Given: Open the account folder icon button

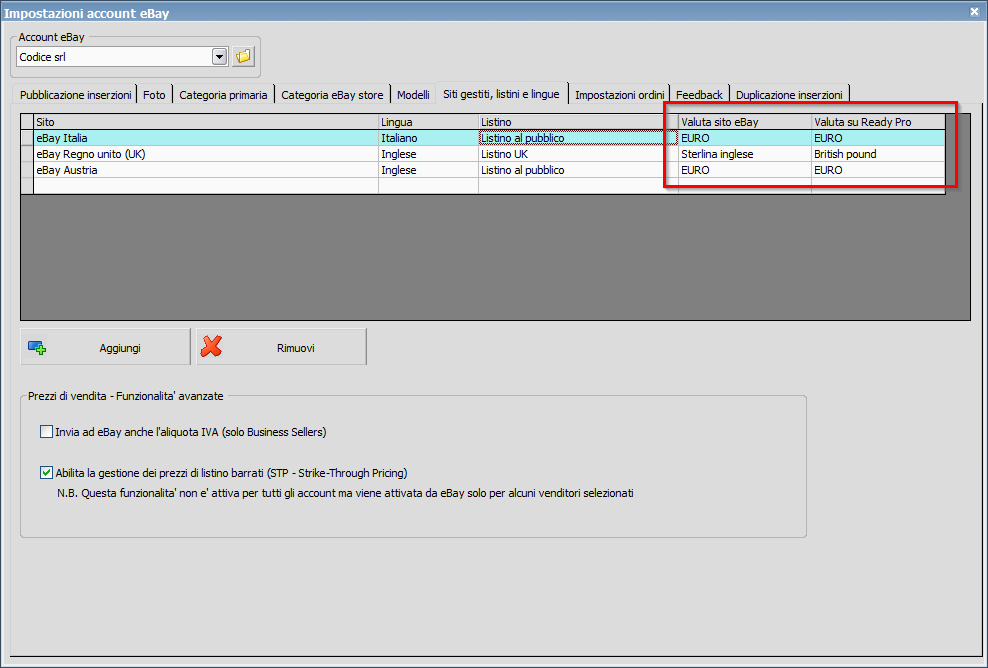Looking at the screenshot, I should click(243, 57).
